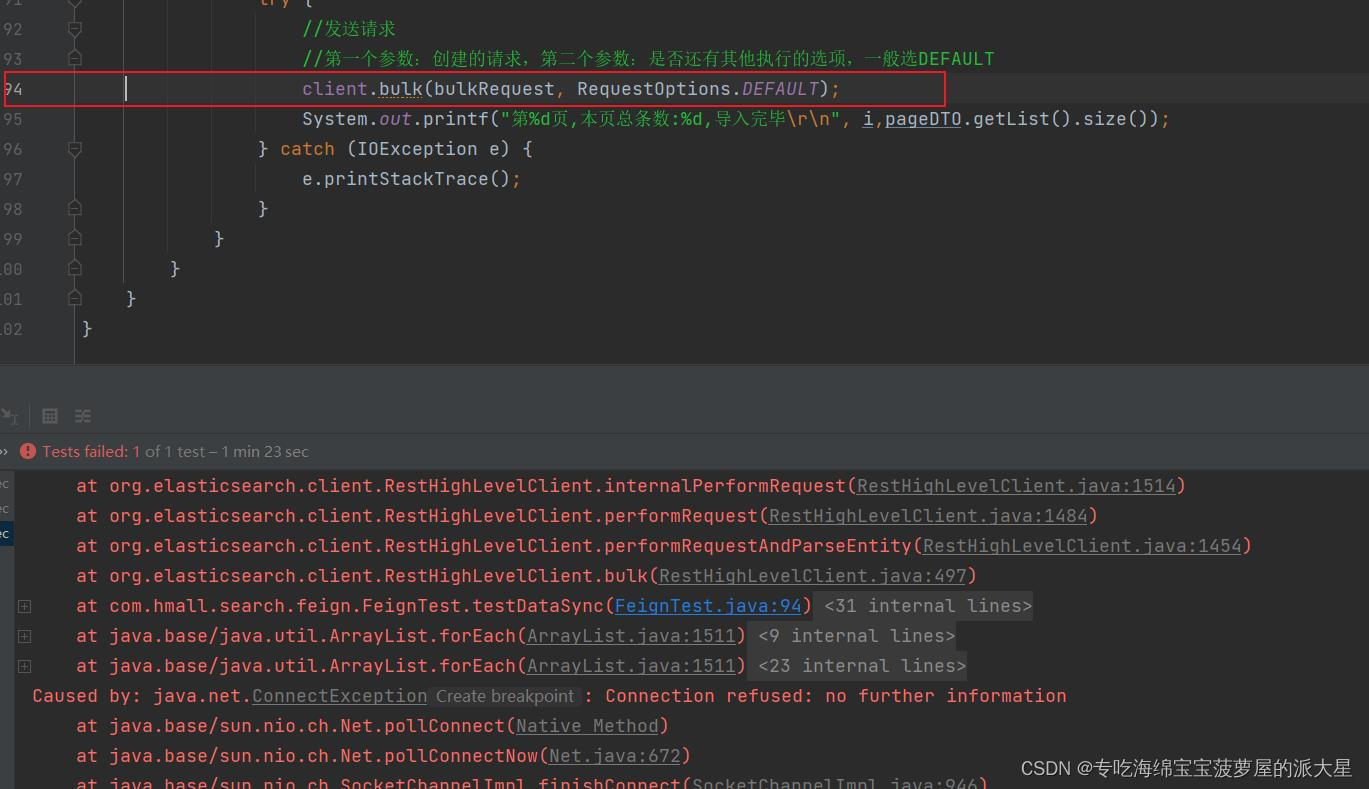This screenshot has height=789, width=1369.
Task: Open ArrayList.java:1511 link before '<23 internal lines>'
Action: point(631,666)
